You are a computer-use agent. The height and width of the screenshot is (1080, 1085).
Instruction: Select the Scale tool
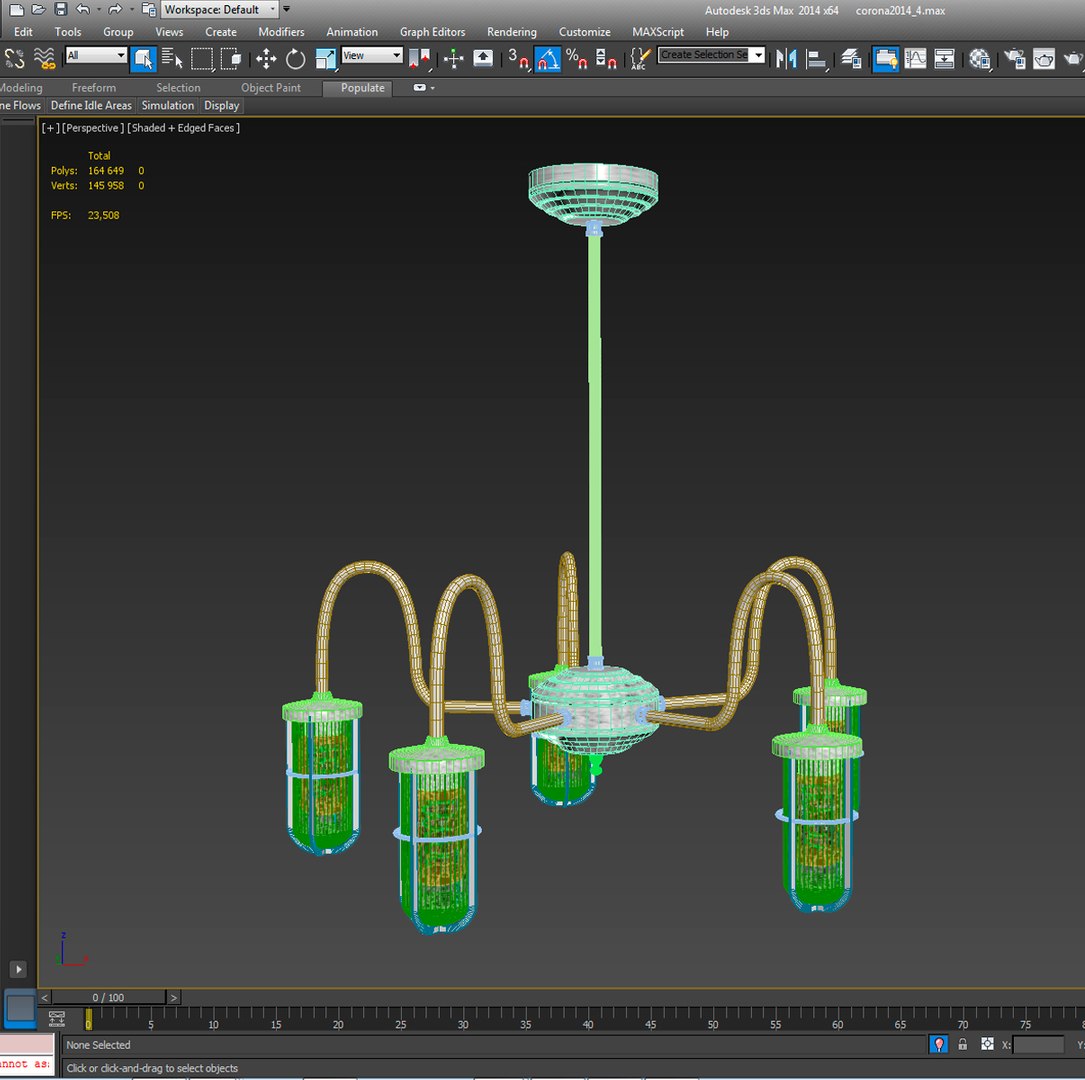tap(325, 59)
